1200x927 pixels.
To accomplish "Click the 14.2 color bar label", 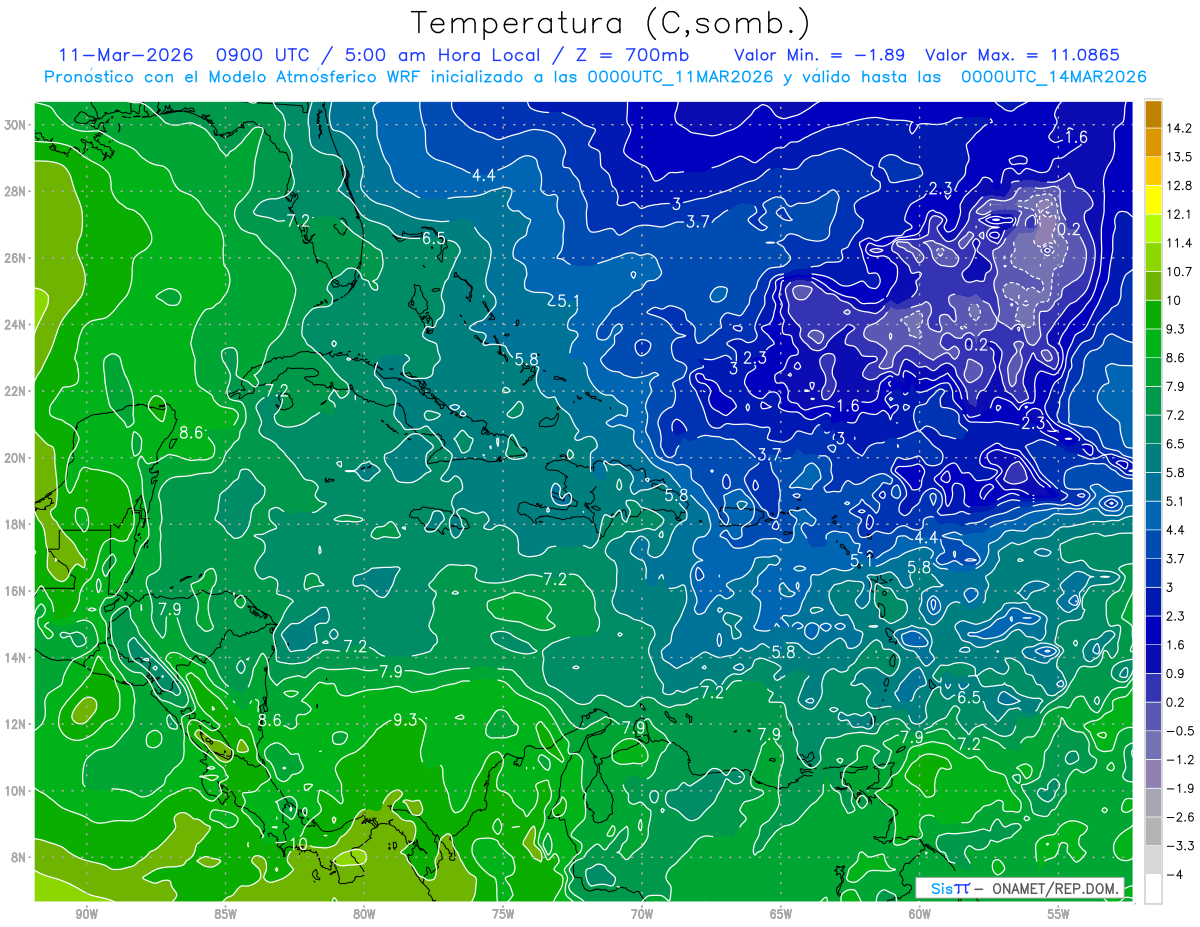I will [x=1178, y=128].
